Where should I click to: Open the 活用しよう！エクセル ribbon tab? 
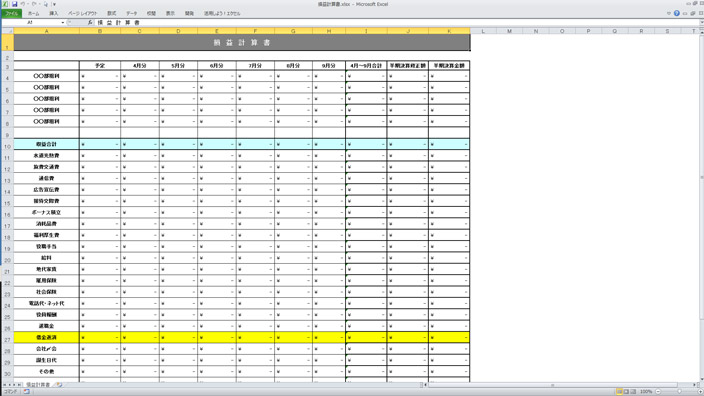click(x=222, y=13)
